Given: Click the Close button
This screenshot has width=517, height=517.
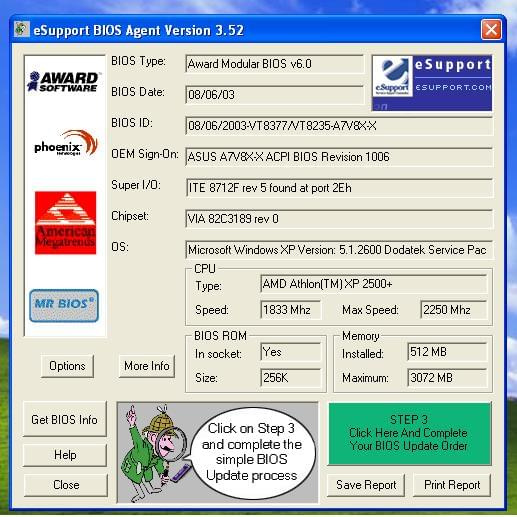Looking at the screenshot, I should pyautogui.click(x=66, y=485).
